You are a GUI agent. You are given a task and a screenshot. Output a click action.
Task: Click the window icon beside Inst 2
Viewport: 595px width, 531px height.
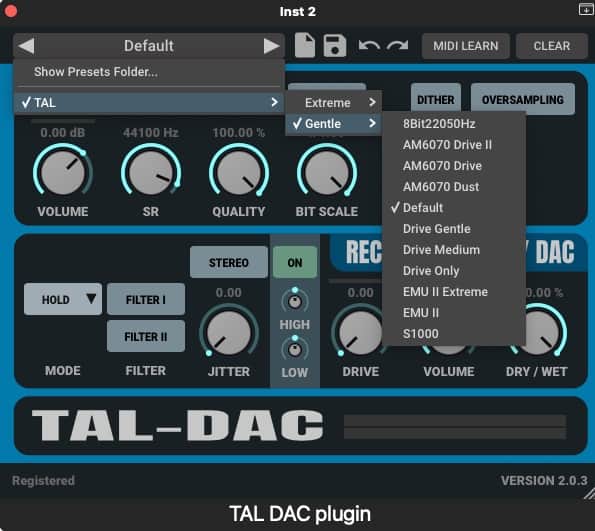coord(587,9)
